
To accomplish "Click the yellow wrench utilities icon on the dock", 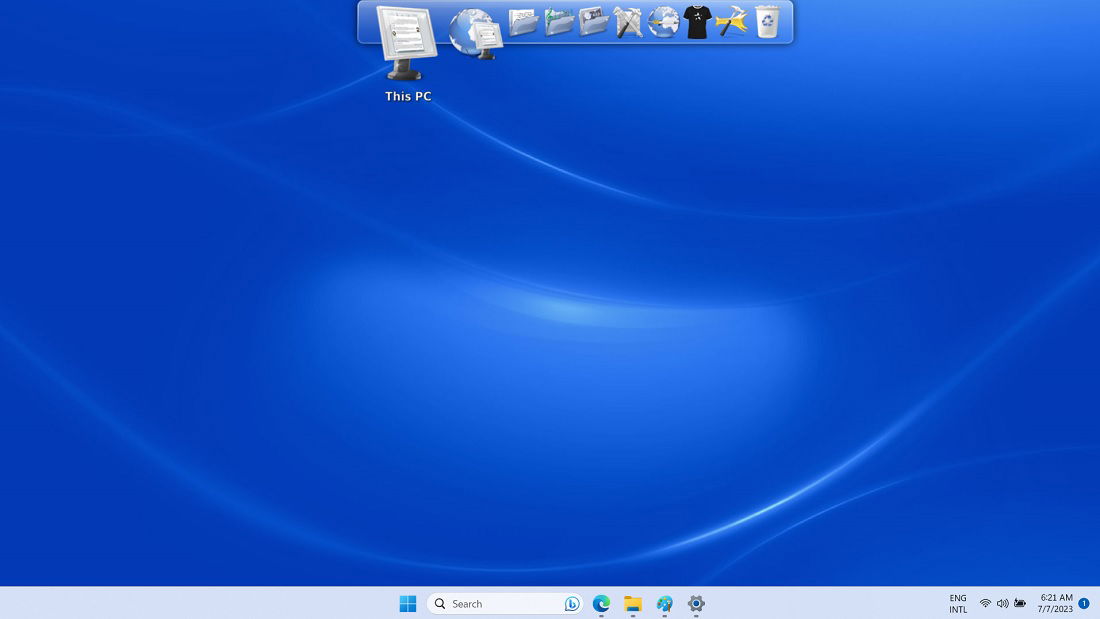I will tap(731, 22).
